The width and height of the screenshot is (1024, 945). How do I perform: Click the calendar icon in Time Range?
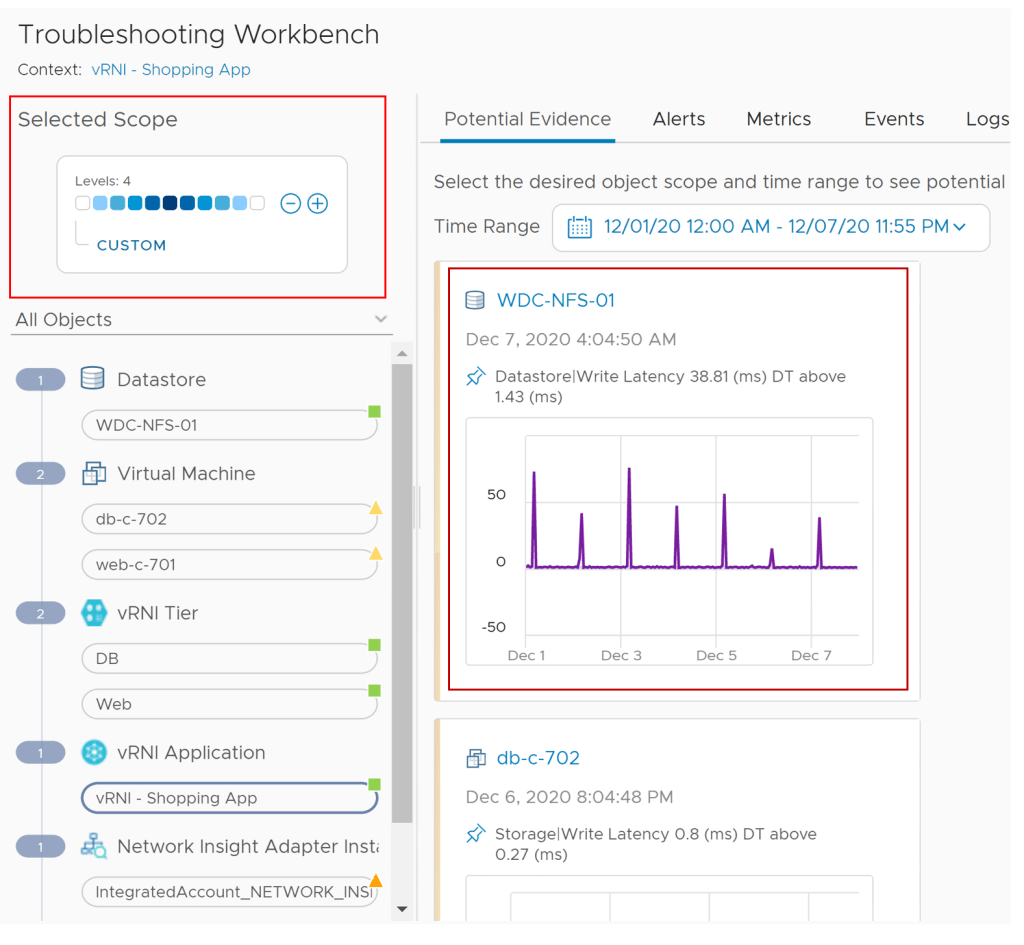[579, 227]
